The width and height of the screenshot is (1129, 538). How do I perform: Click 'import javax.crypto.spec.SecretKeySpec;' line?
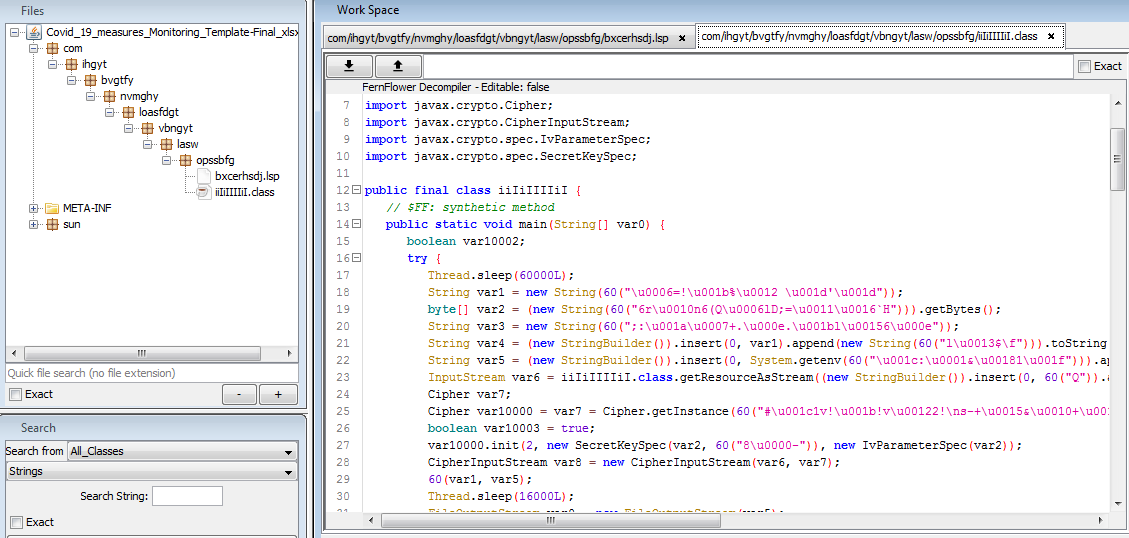(500, 156)
